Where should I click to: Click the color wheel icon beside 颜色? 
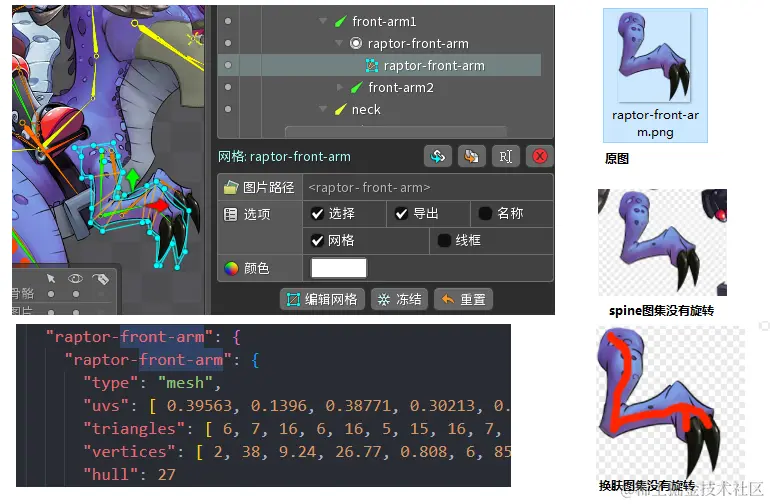pyautogui.click(x=231, y=268)
